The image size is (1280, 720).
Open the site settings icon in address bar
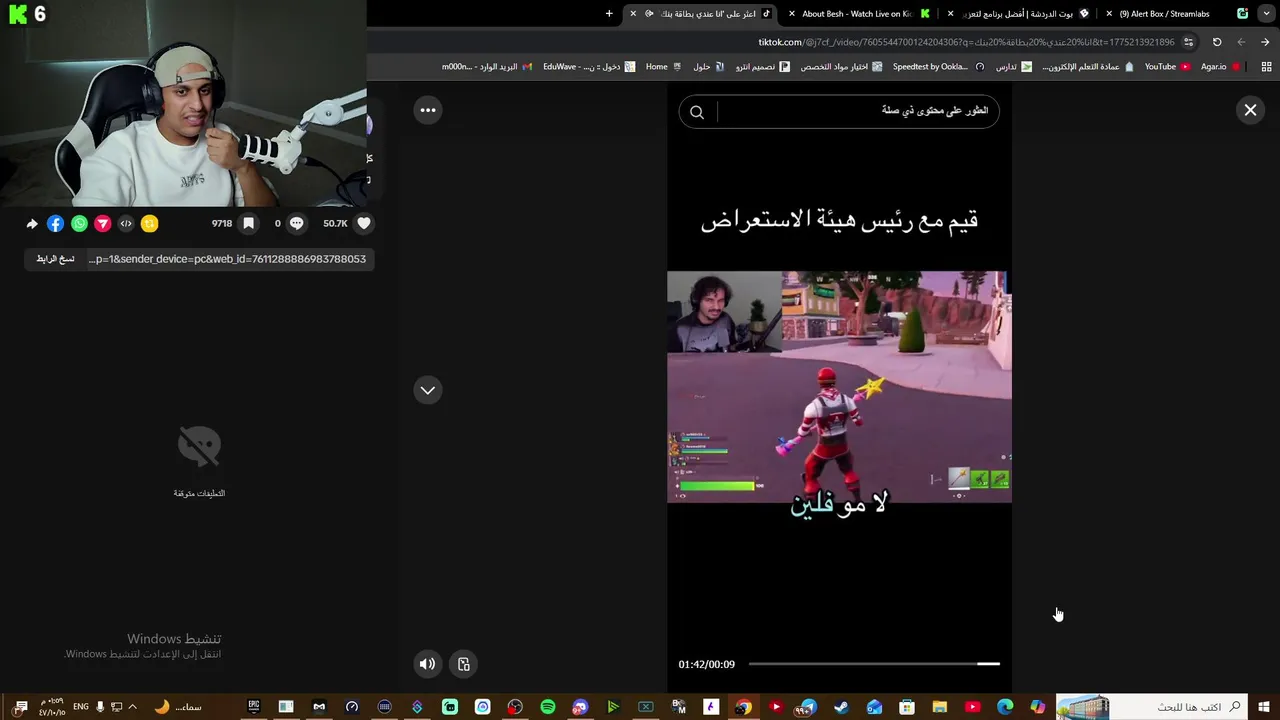pyautogui.click(x=1188, y=42)
